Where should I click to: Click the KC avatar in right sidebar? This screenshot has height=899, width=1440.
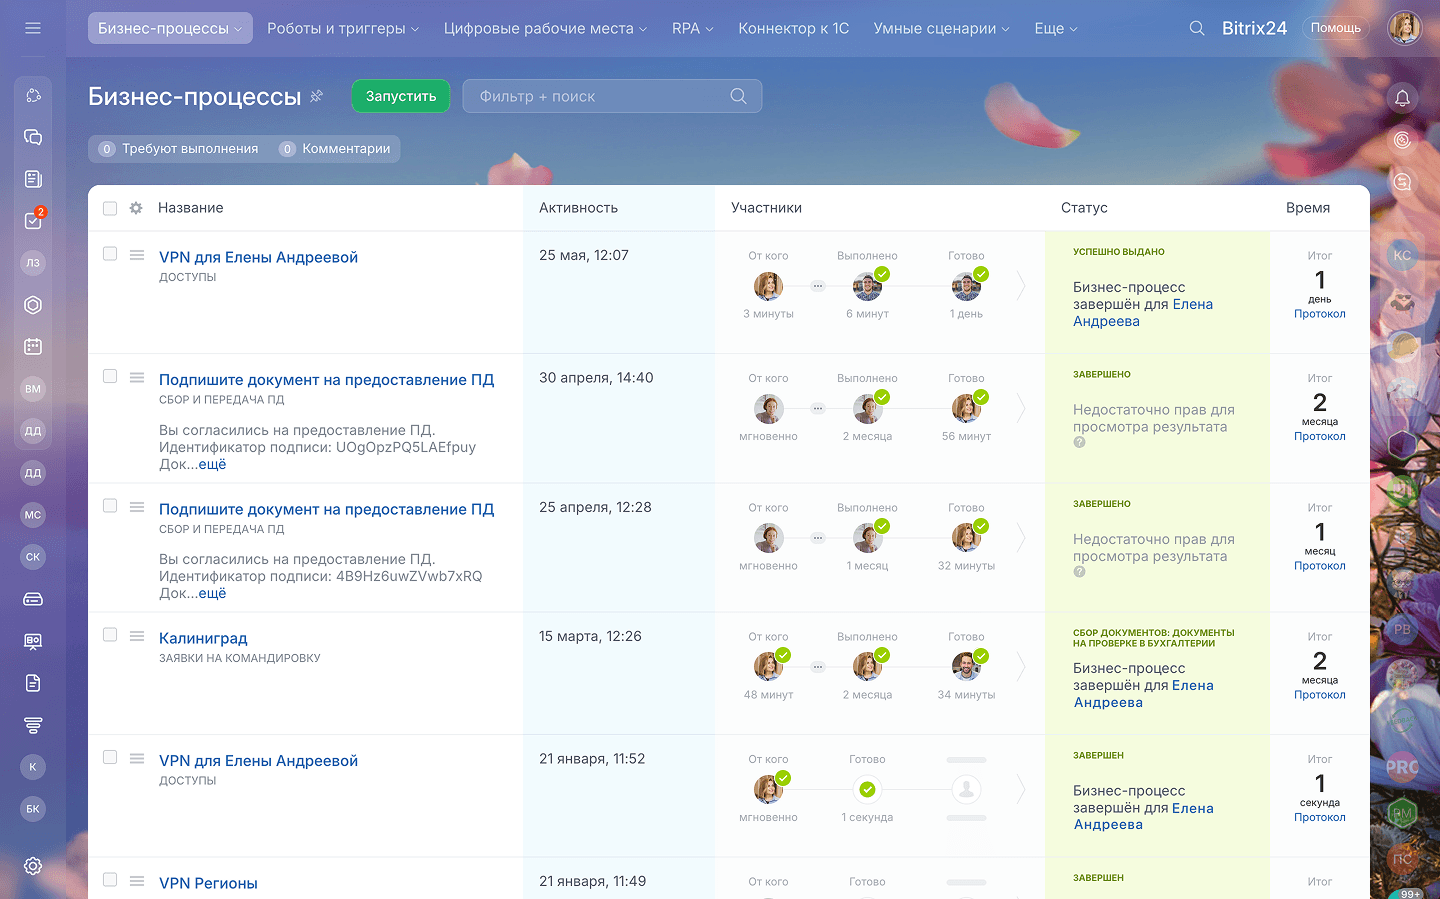pos(1402,255)
